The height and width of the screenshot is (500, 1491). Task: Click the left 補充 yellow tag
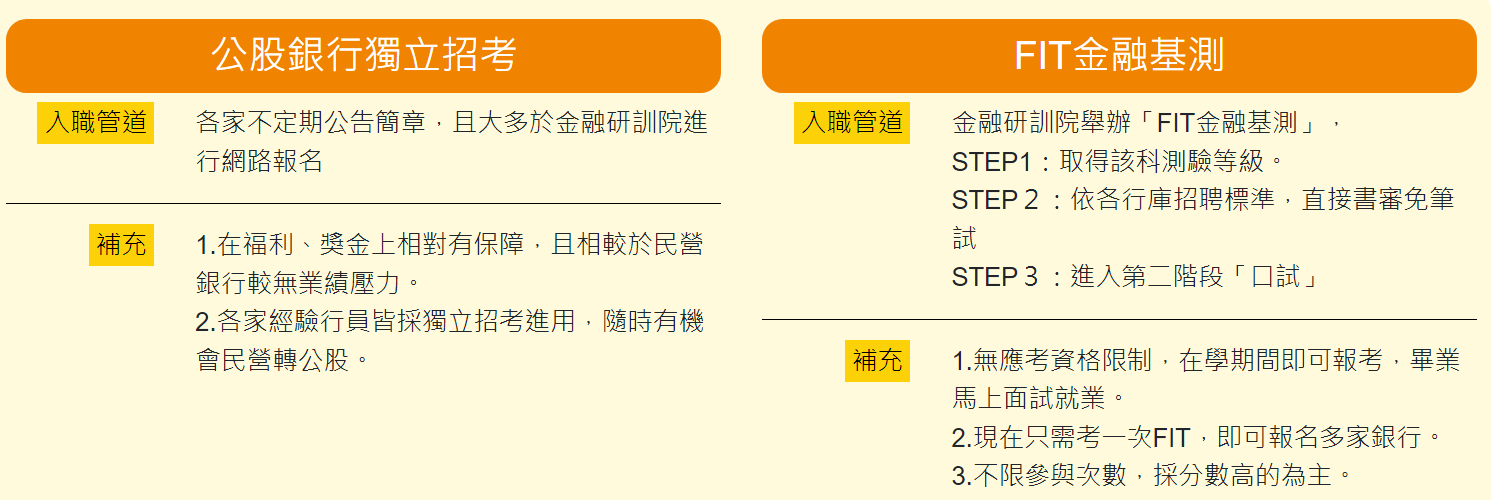point(121,244)
